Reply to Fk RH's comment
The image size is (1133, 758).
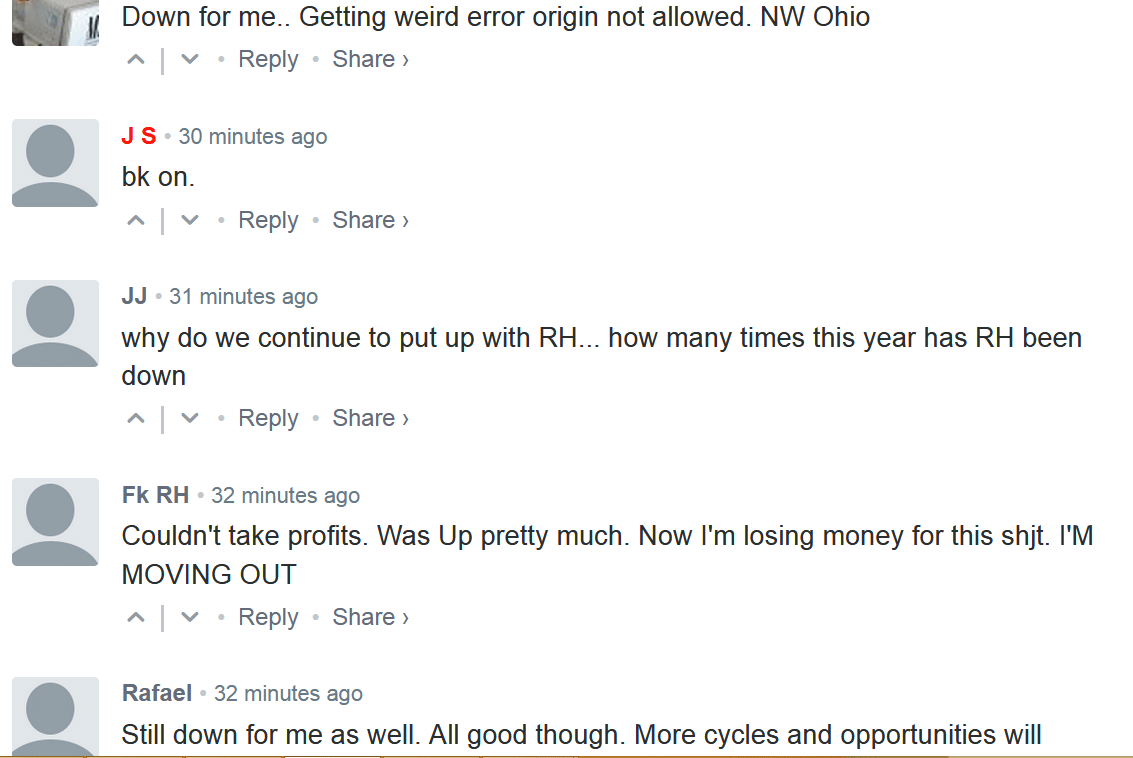point(268,618)
